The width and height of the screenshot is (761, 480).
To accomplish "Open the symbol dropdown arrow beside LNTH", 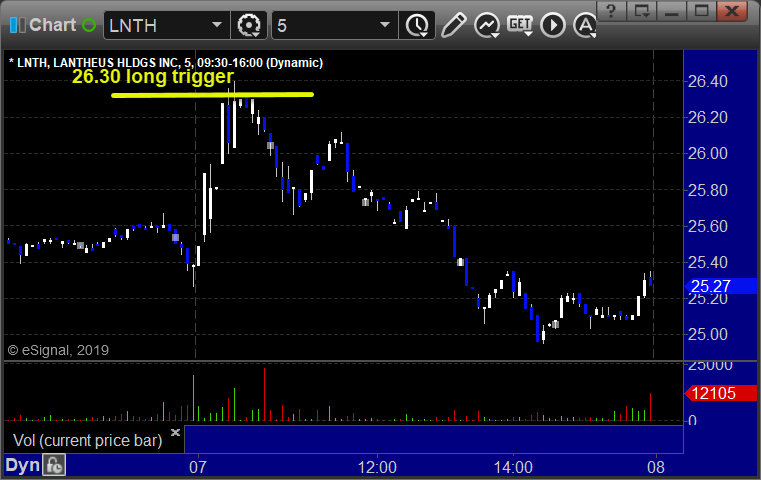I will [x=217, y=25].
